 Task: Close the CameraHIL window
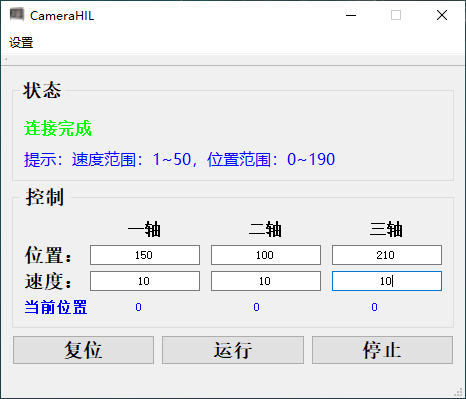tap(442, 15)
